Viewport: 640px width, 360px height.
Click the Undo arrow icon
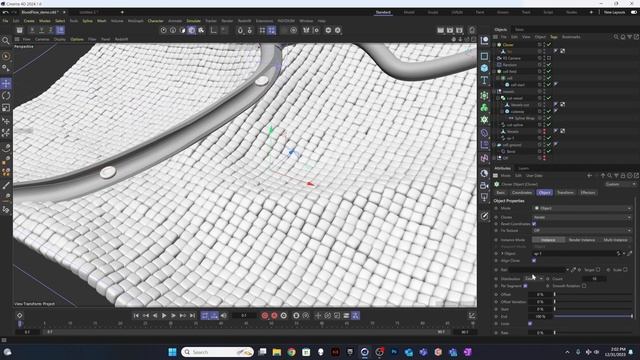(6, 12)
